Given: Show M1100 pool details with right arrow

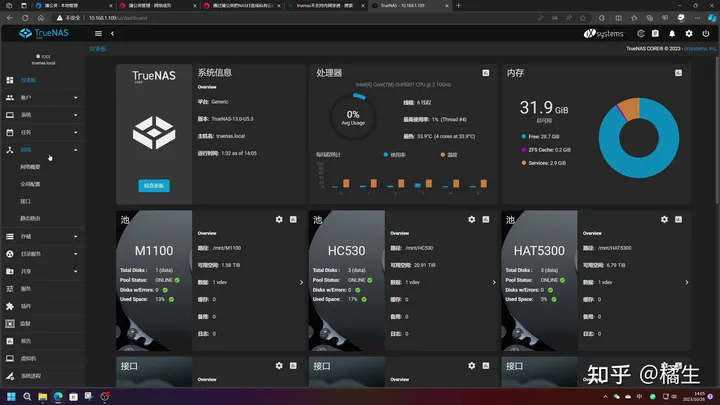Looking at the screenshot, I should (301, 282).
